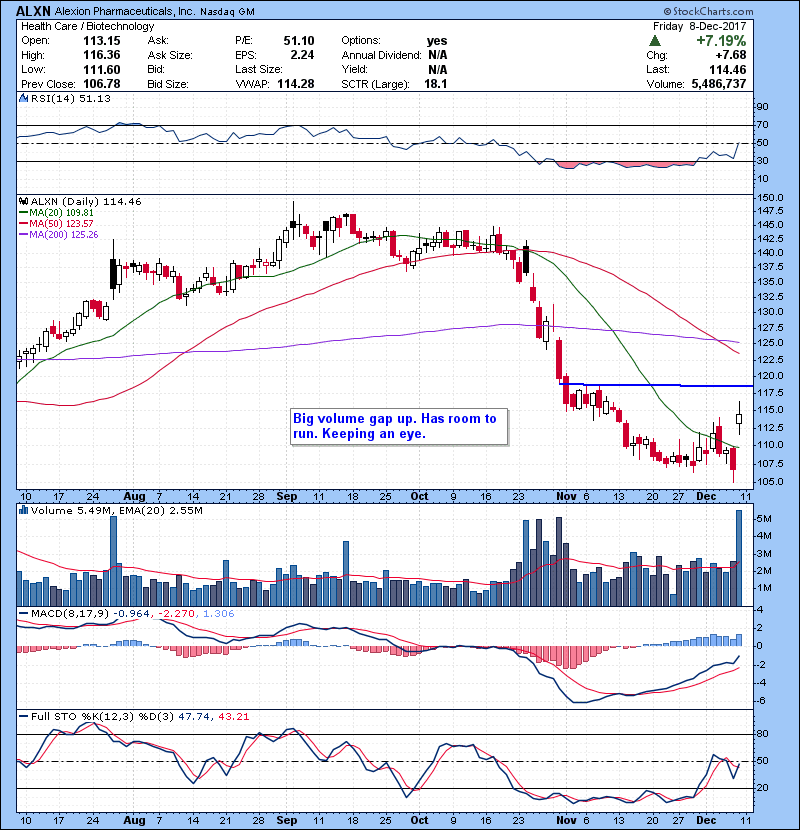
Task: Select the +7.19% percent change
Action: (721, 41)
